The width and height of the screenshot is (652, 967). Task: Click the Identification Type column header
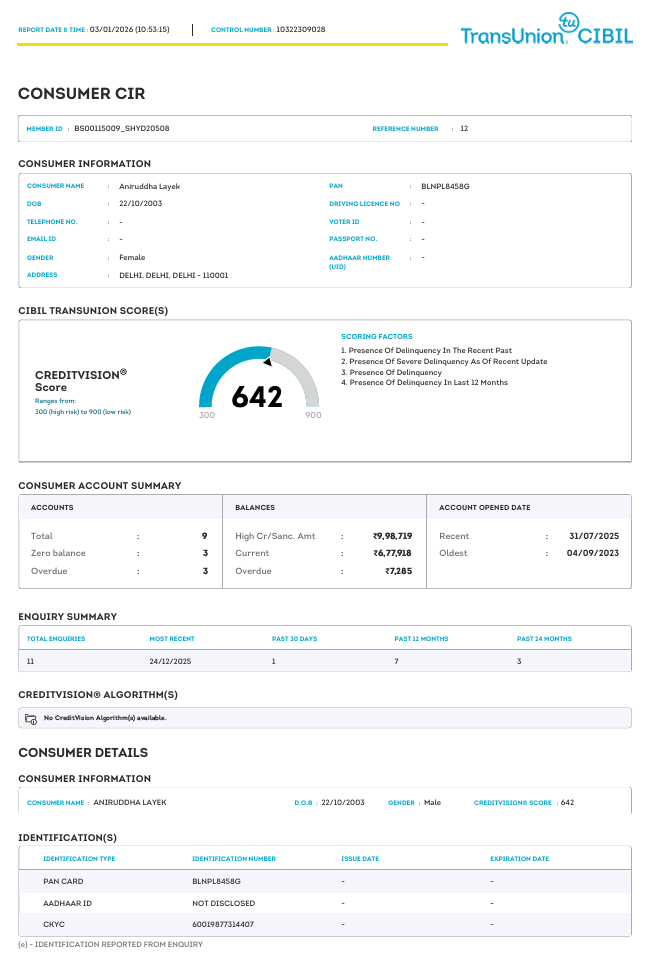click(x=79, y=859)
